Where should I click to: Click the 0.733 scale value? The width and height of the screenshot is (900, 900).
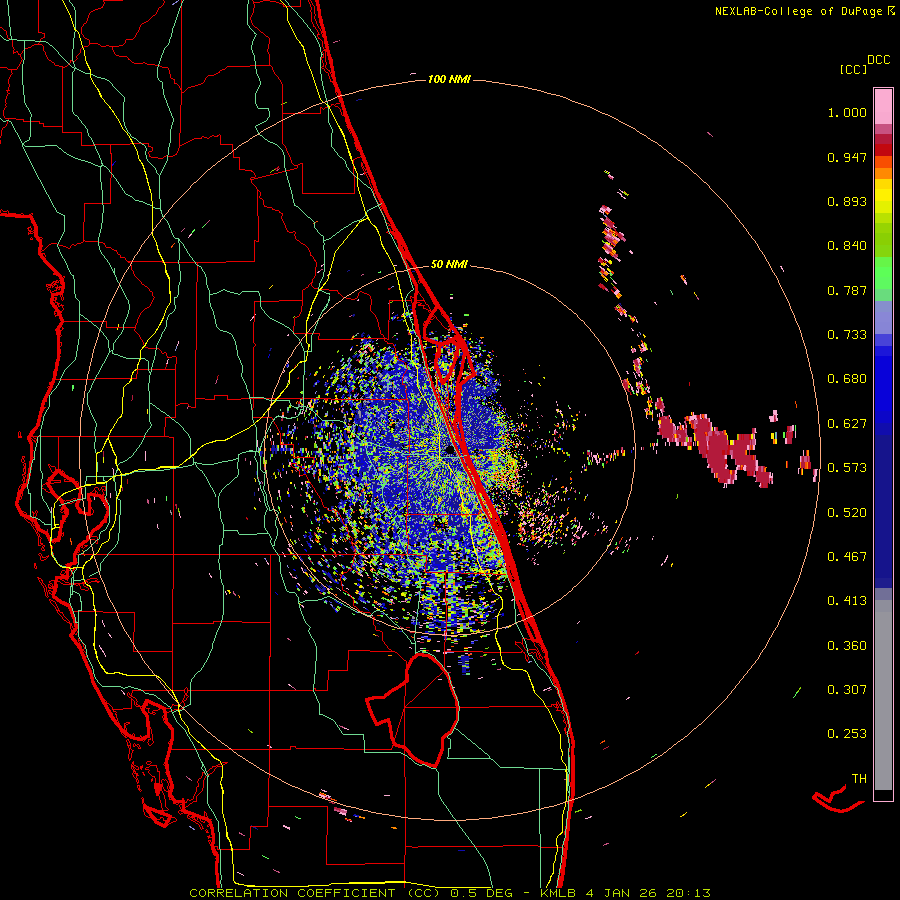pos(847,335)
